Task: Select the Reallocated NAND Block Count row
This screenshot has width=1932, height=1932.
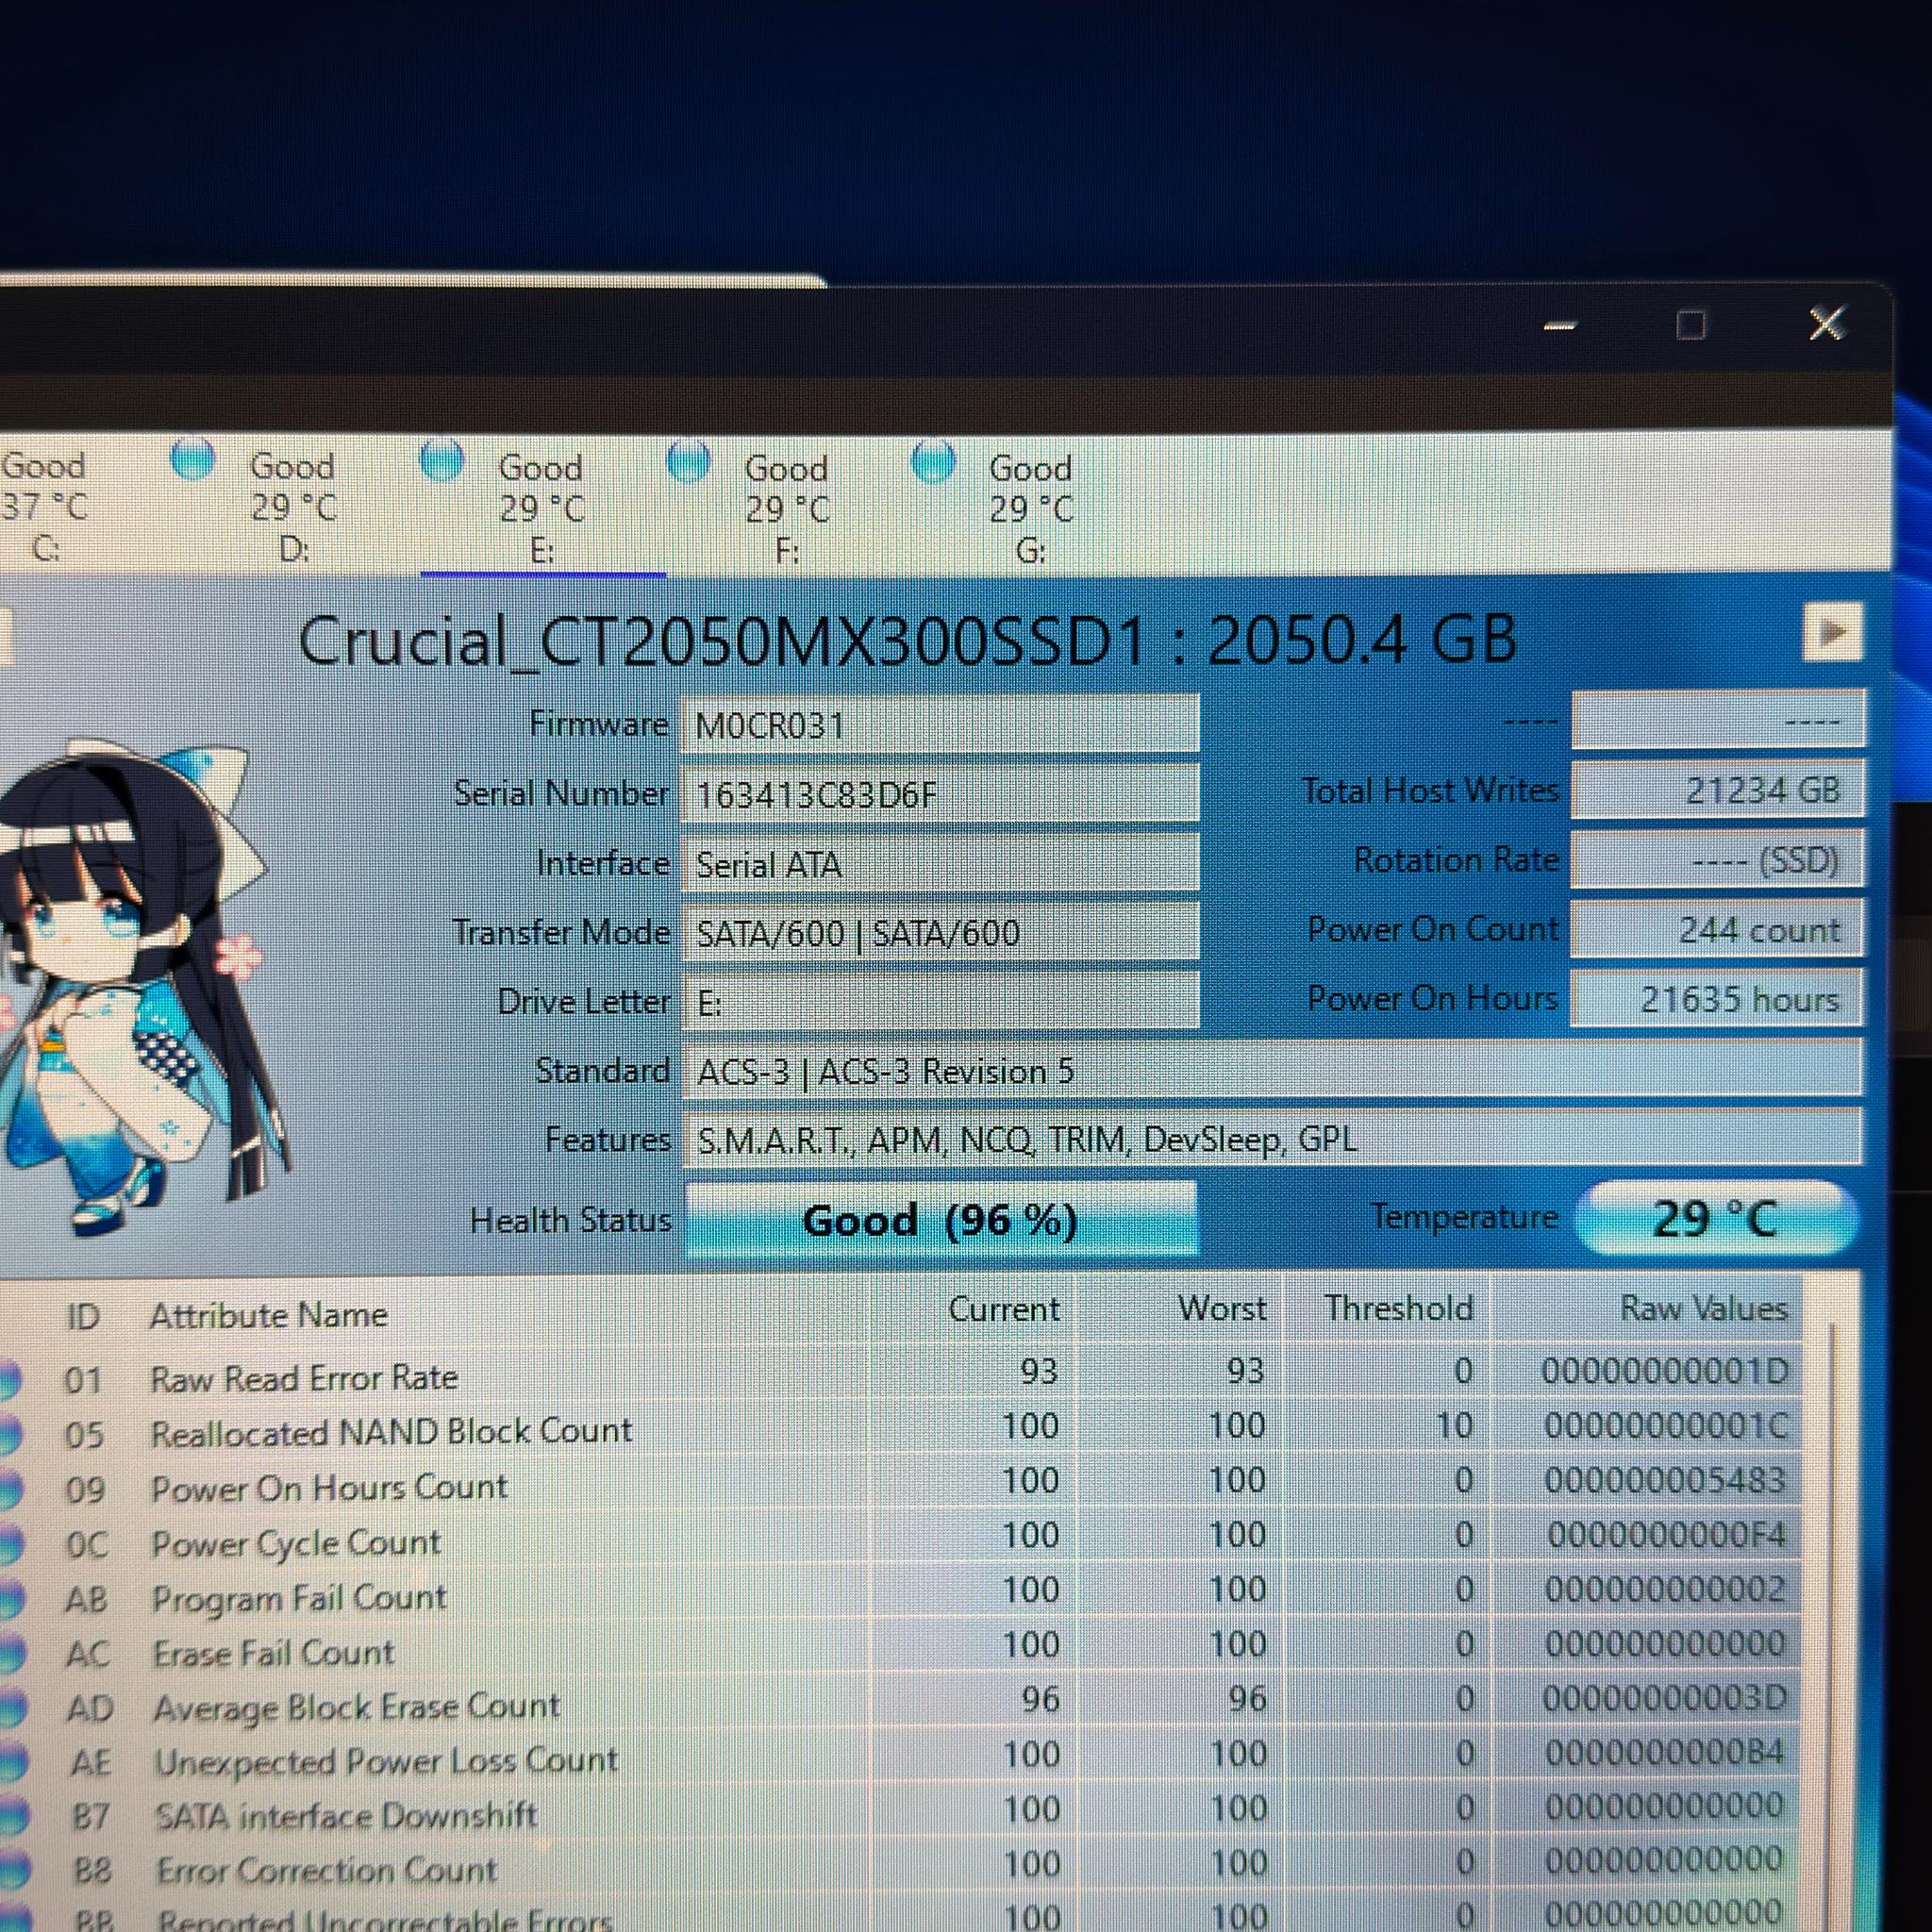Action: (900, 1428)
